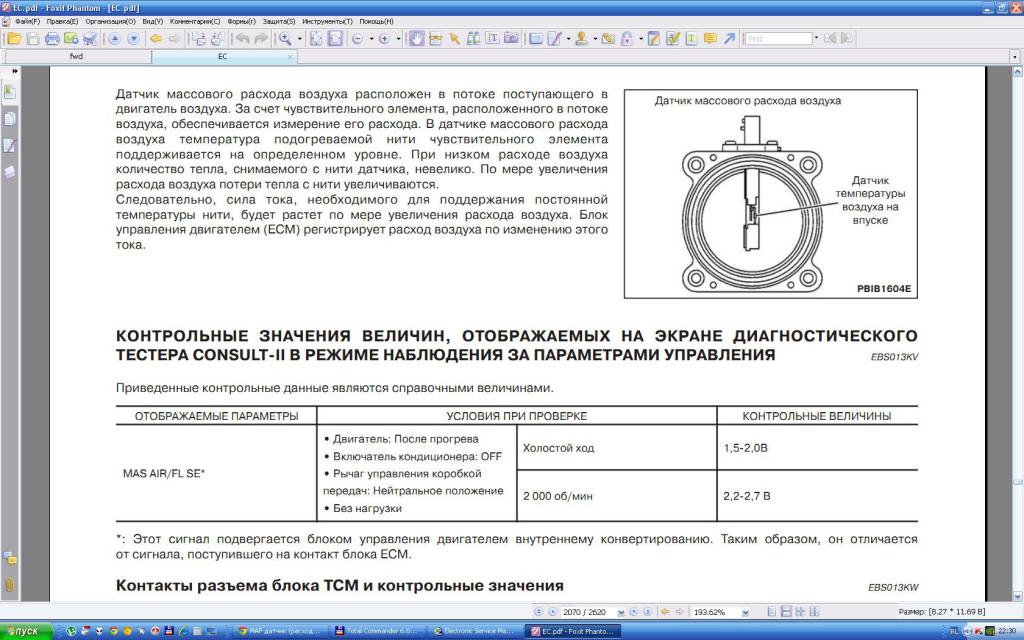Image resolution: width=1024 pixels, height=640 pixels.
Task: Add a yellow note comment
Action: tap(711, 39)
